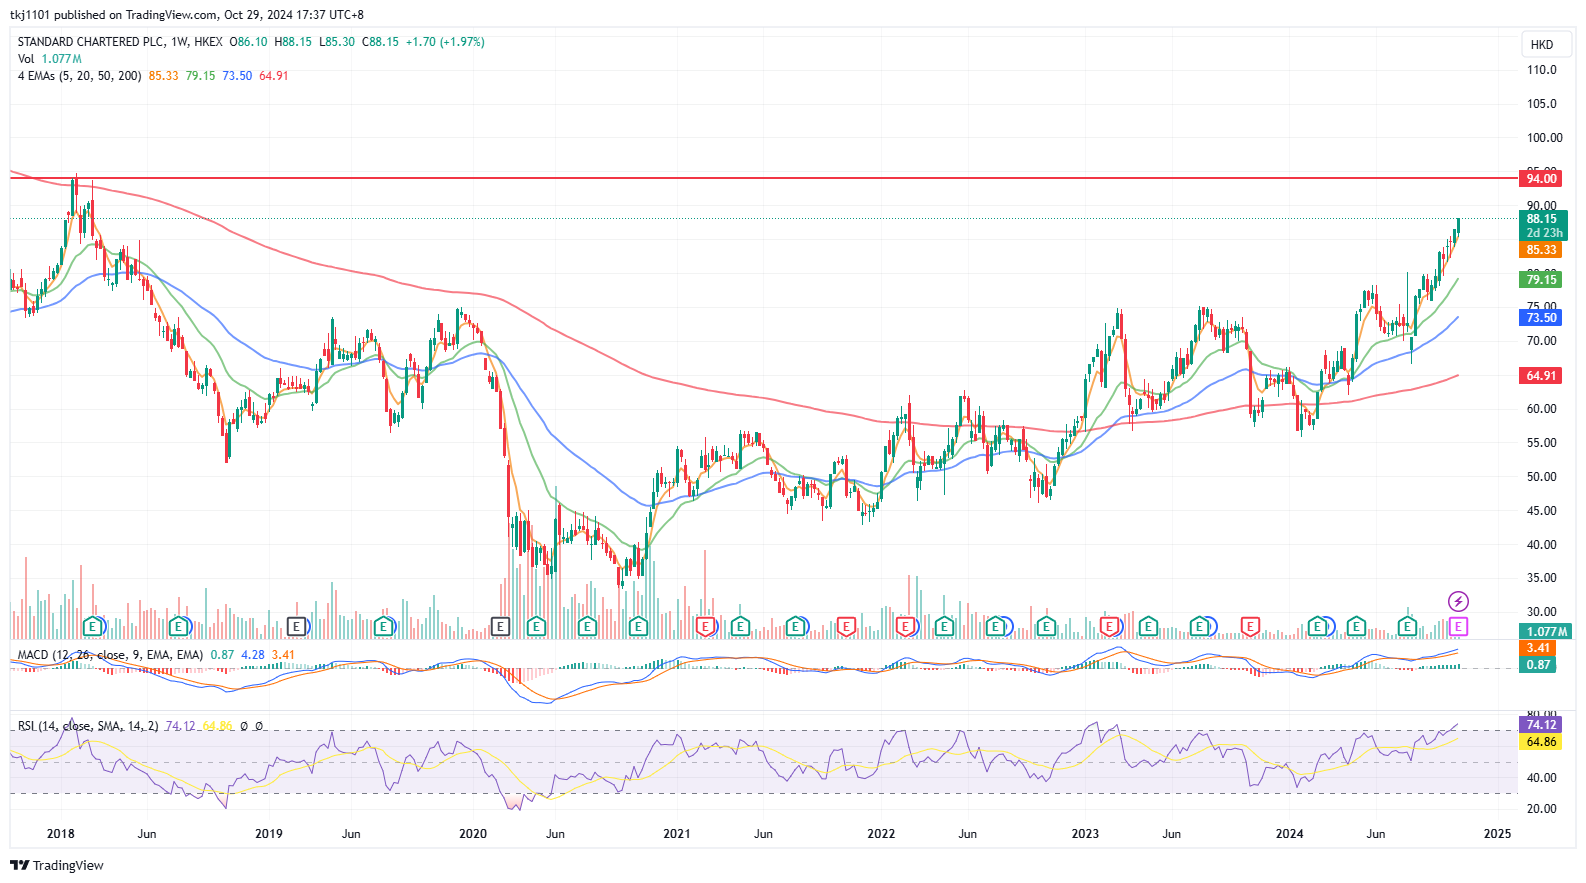Click the blue 73.50 EMA axis label

(1541, 318)
